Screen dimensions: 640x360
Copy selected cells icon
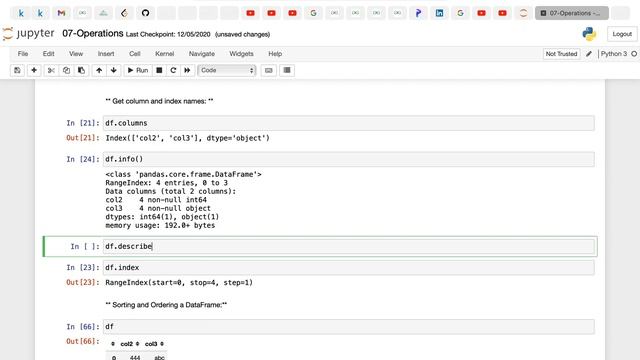66,70
